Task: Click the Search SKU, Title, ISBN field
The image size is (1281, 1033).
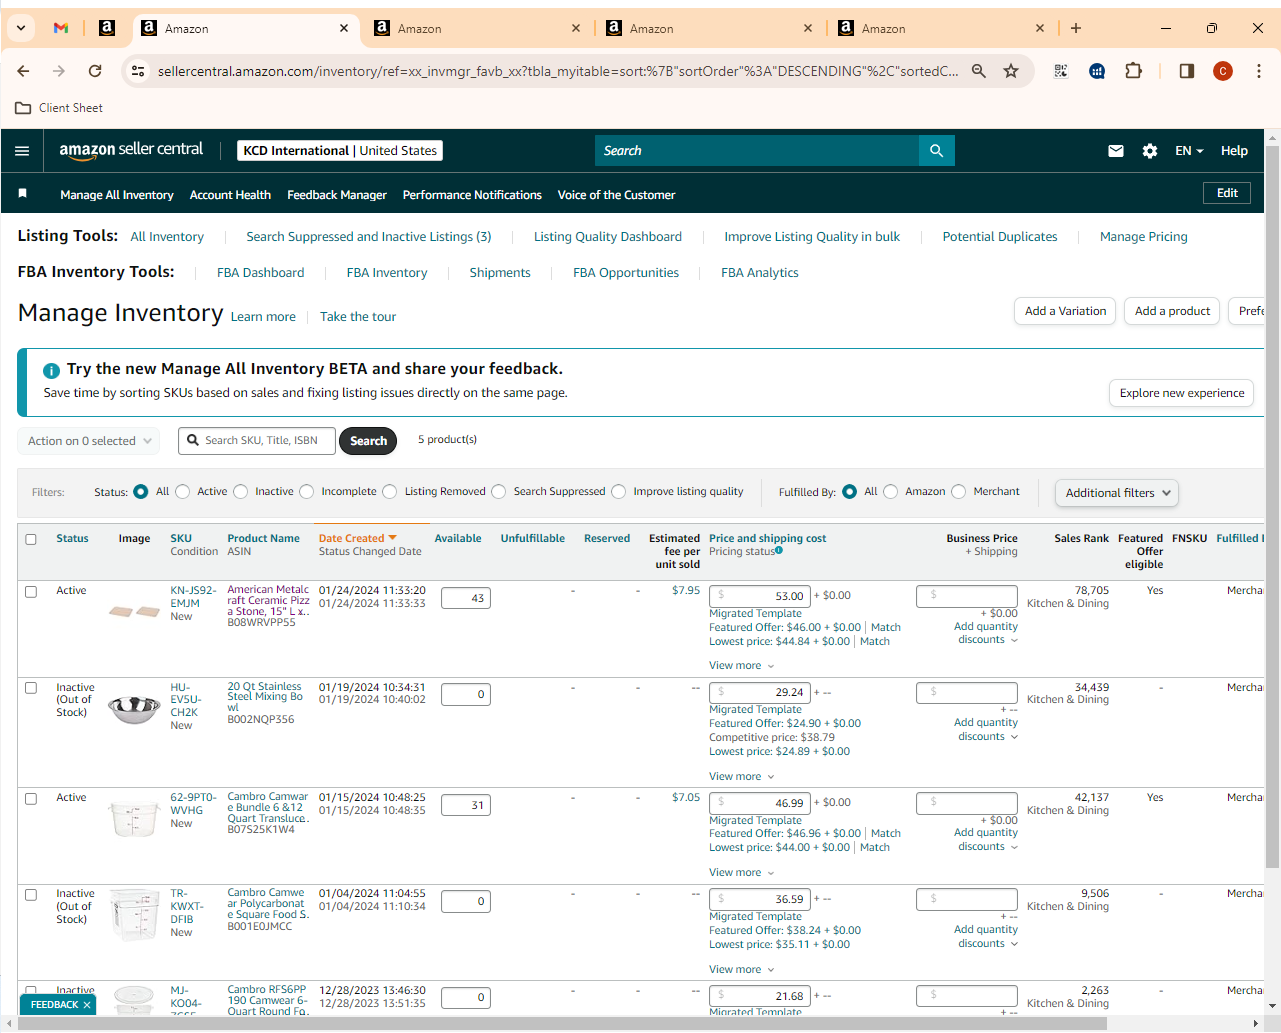Action: [257, 441]
